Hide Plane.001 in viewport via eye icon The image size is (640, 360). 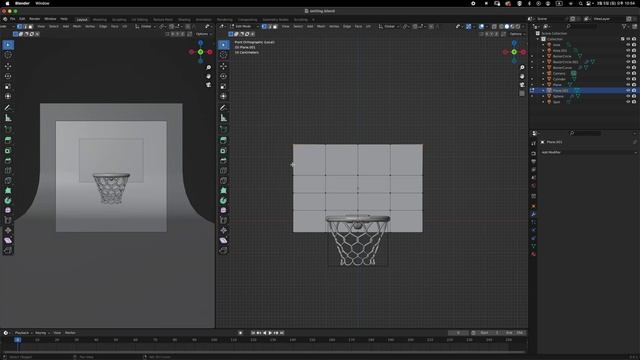(x=628, y=91)
